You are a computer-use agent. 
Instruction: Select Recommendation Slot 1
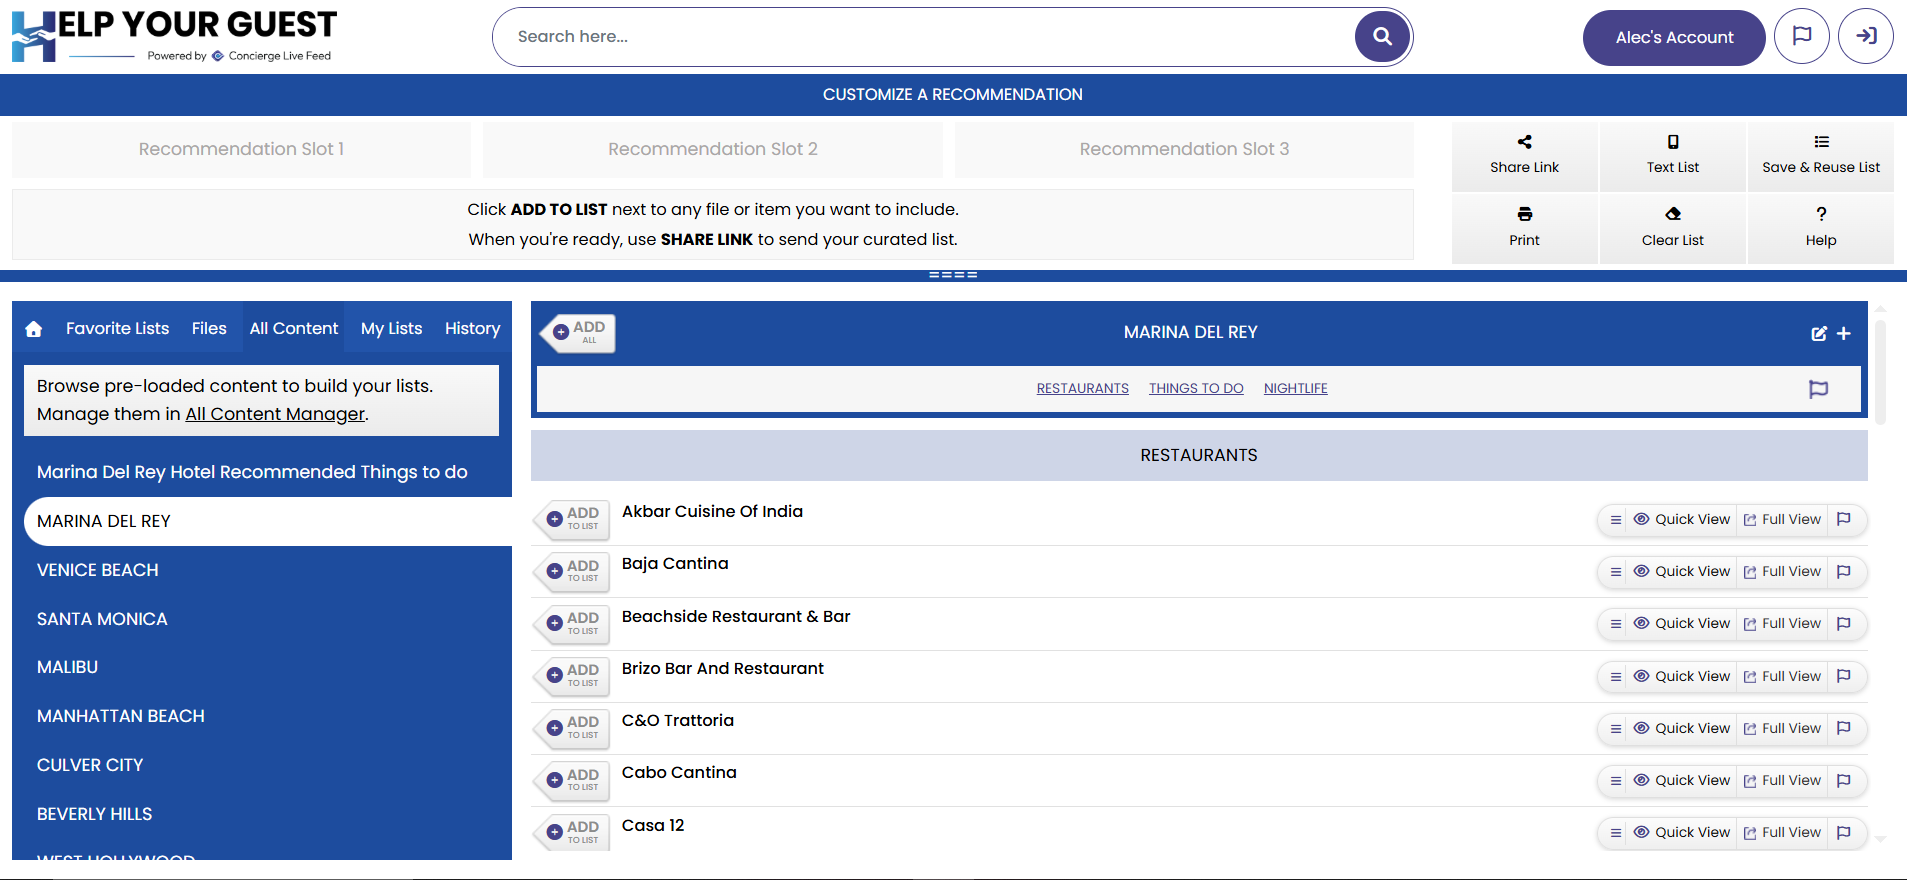tap(241, 149)
